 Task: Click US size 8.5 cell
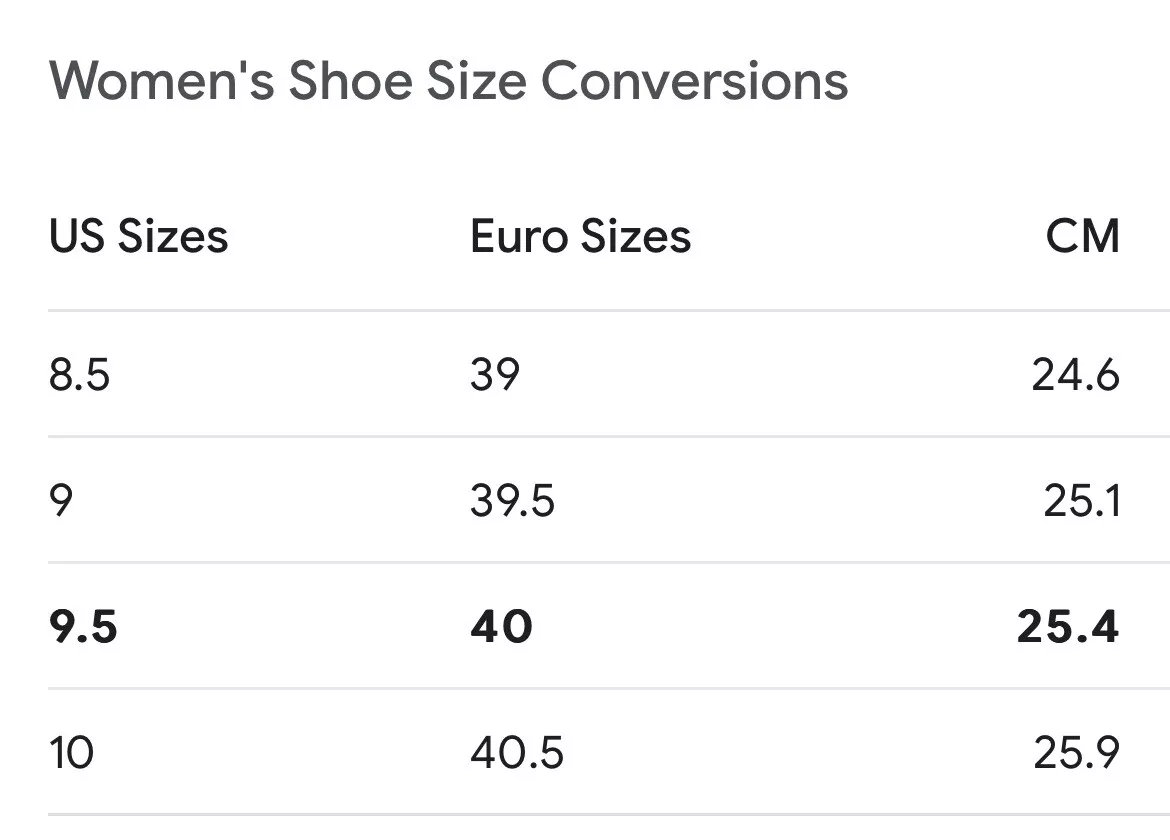[79, 374]
